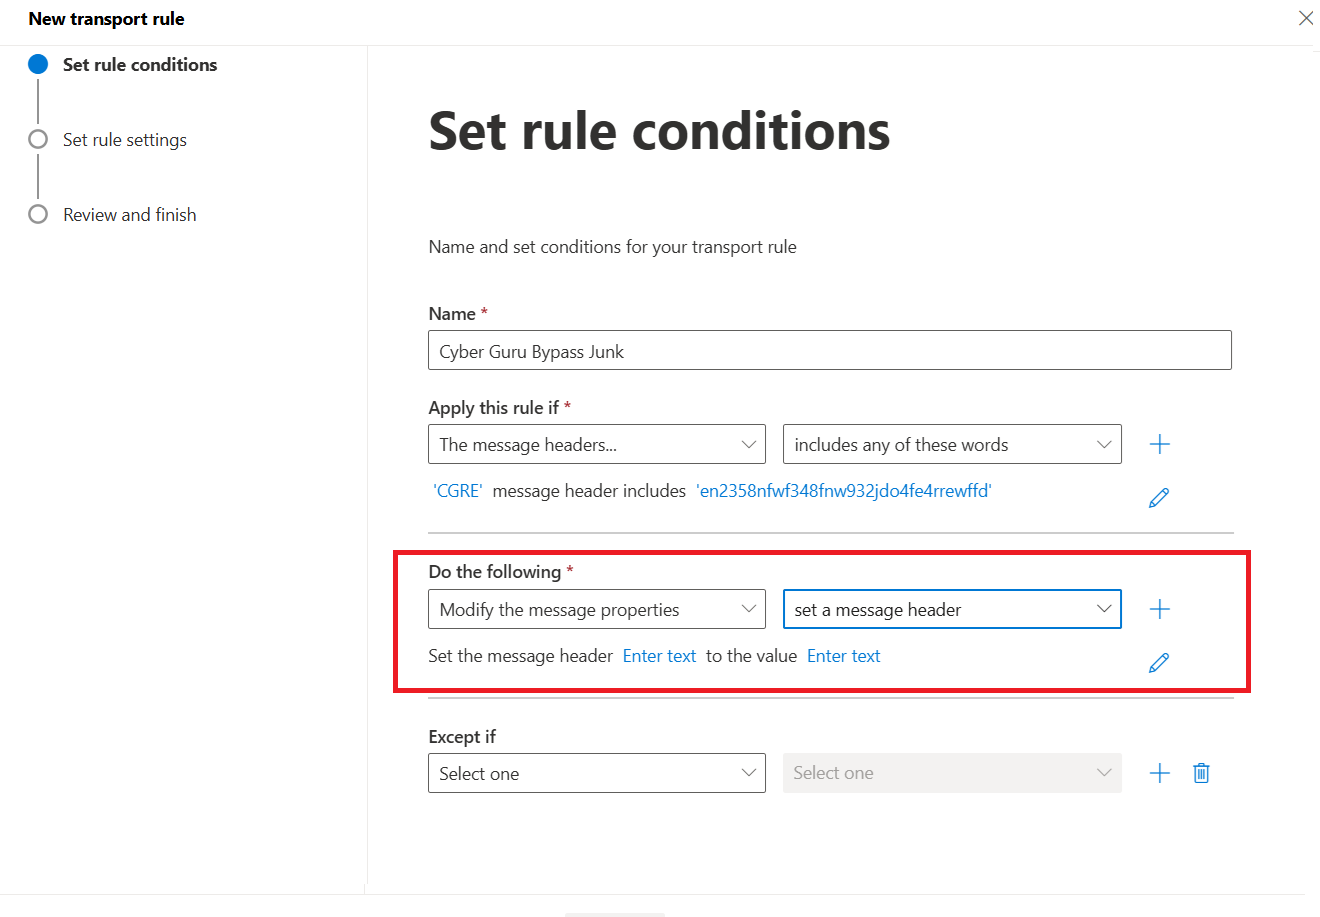
Task: Select the 'Set rule conditions' wizard step
Action: (x=140, y=64)
